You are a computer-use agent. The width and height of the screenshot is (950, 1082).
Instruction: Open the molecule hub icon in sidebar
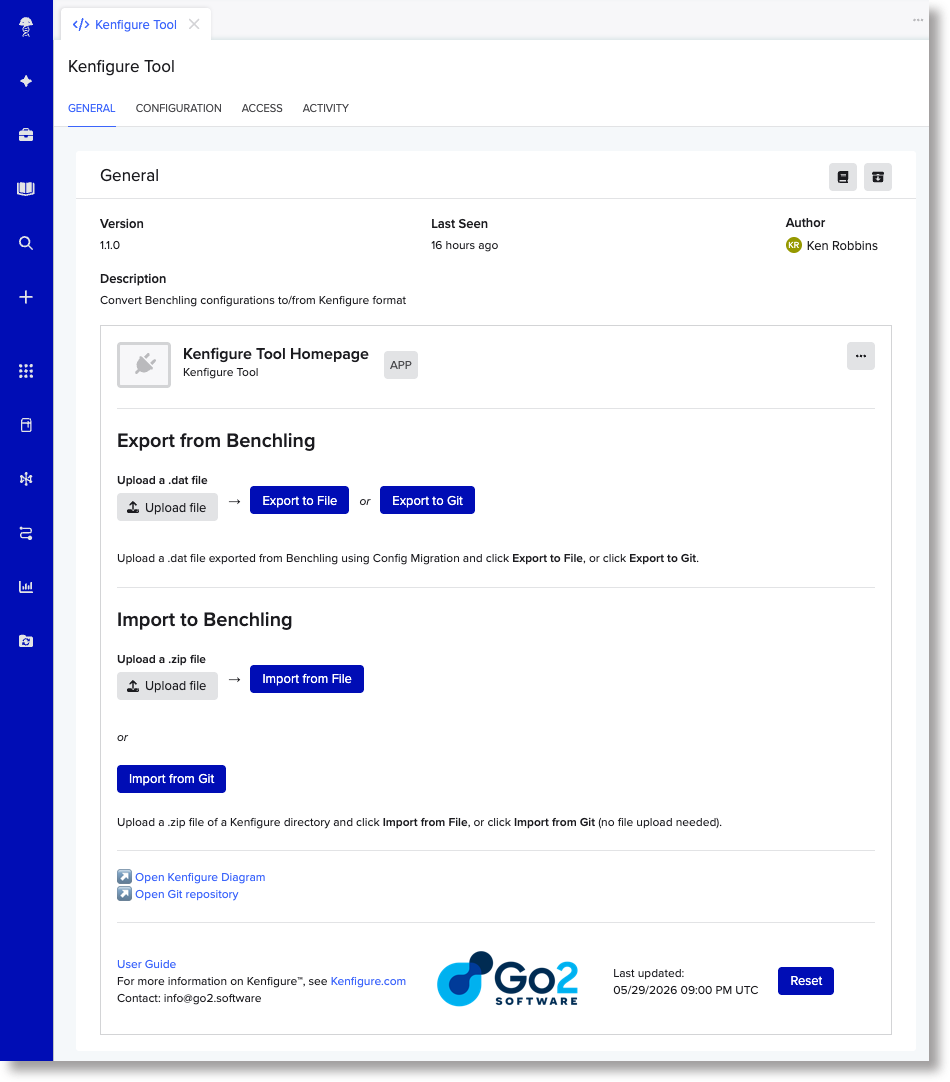pyautogui.click(x=26, y=479)
